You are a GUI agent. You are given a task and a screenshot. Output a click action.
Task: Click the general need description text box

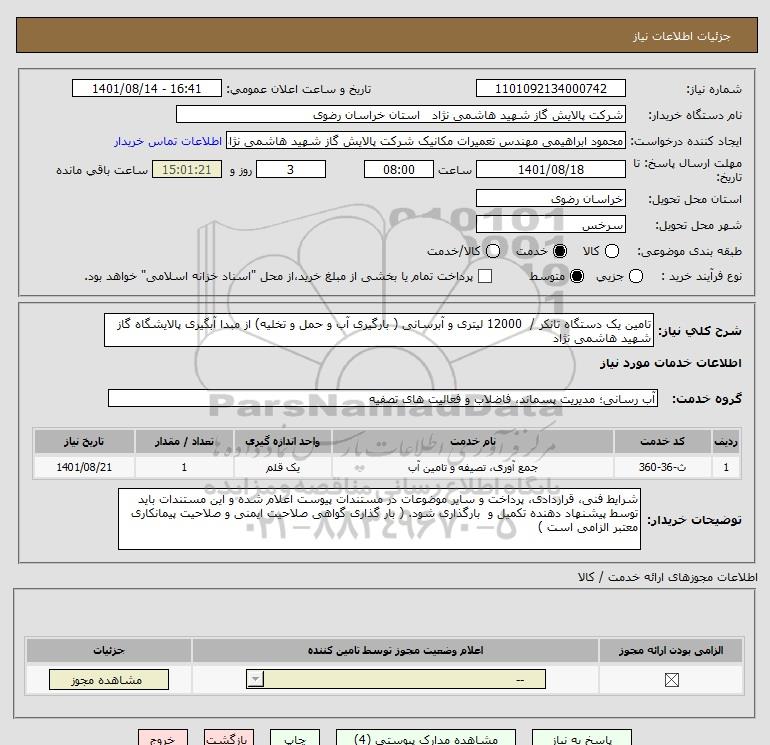pyautogui.click(x=379, y=331)
